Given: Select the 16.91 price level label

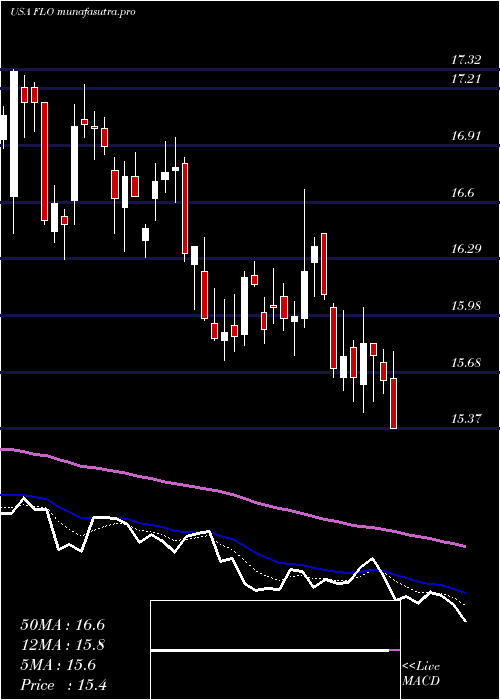Looking at the screenshot, I should pos(466,136).
